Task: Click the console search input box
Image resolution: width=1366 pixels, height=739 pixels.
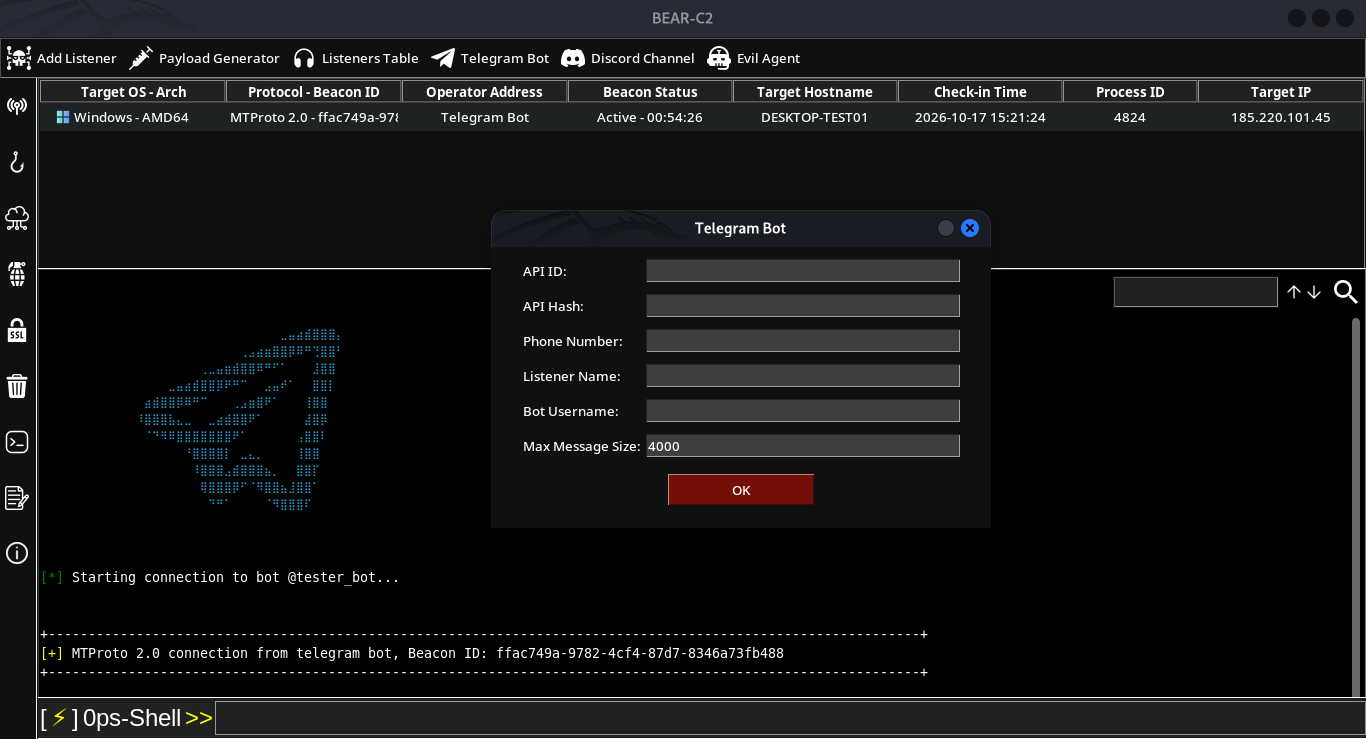Action: point(1196,292)
